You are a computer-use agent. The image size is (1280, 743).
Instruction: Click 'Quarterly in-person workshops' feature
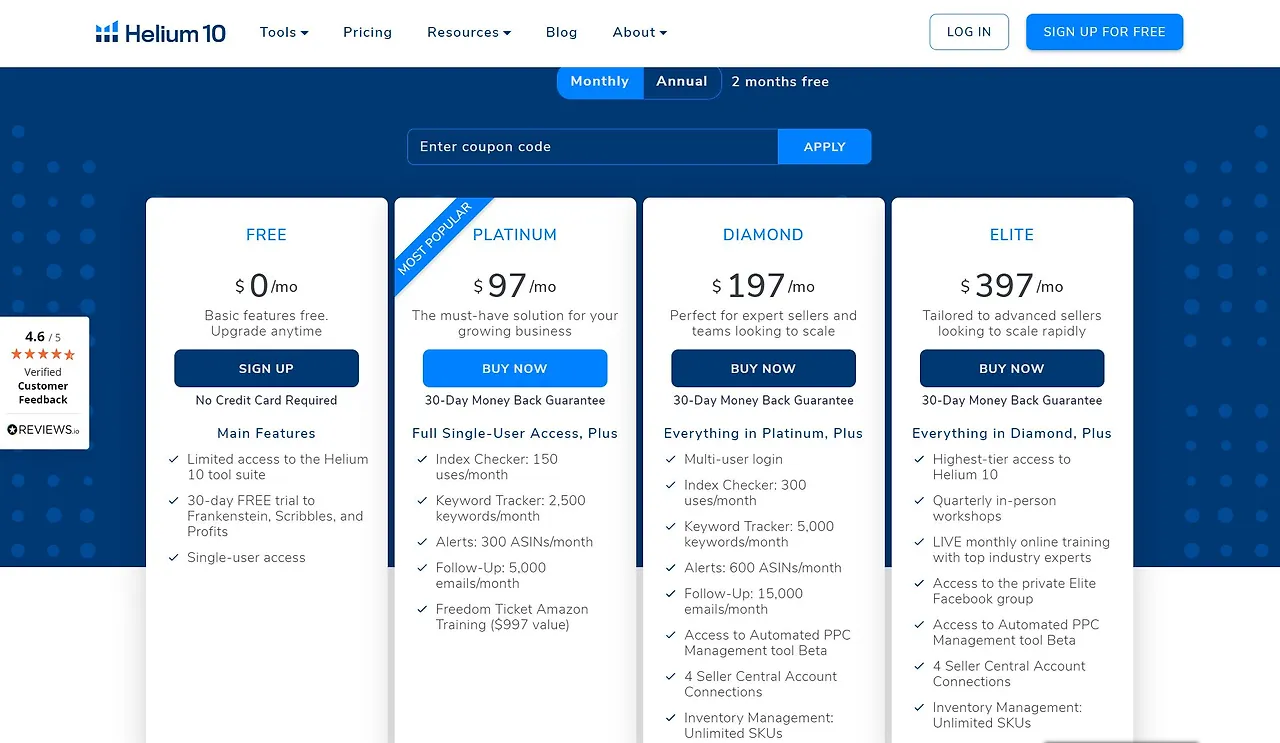pyautogui.click(x=994, y=509)
